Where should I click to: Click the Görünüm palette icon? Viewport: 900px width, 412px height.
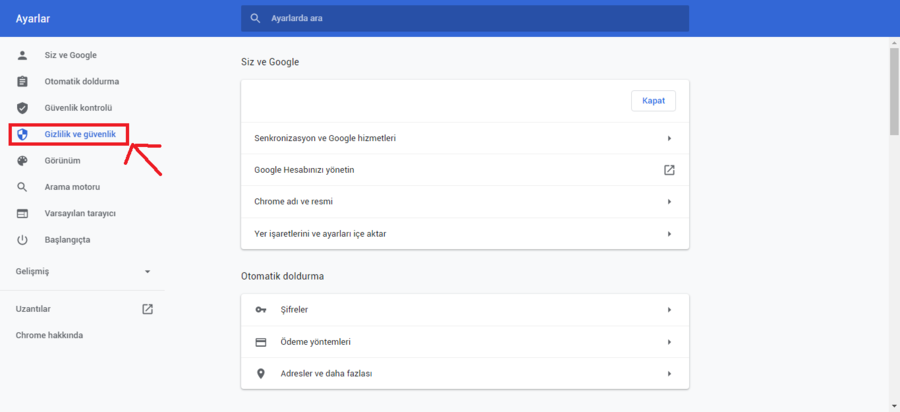(x=22, y=160)
